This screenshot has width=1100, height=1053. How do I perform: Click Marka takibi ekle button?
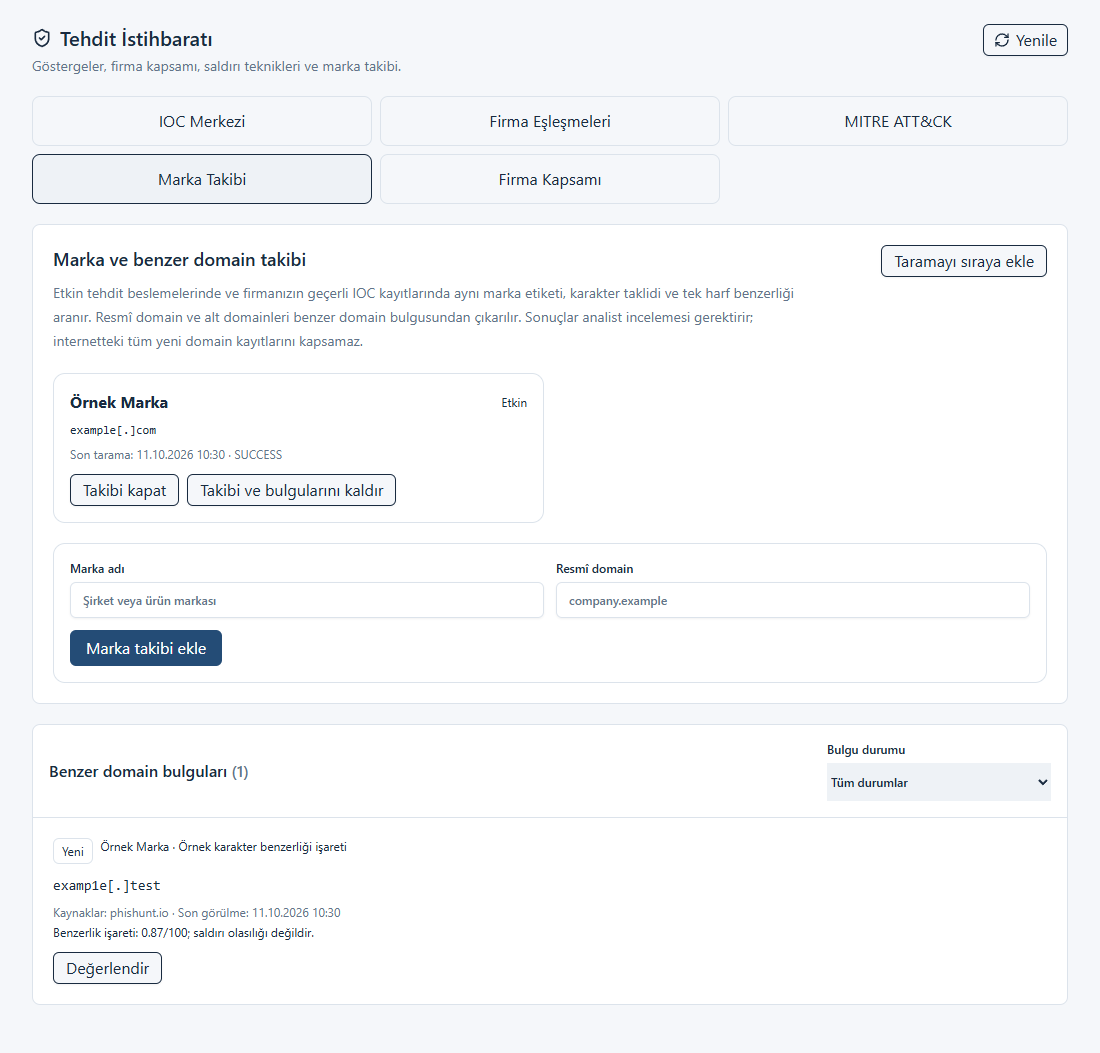146,648
